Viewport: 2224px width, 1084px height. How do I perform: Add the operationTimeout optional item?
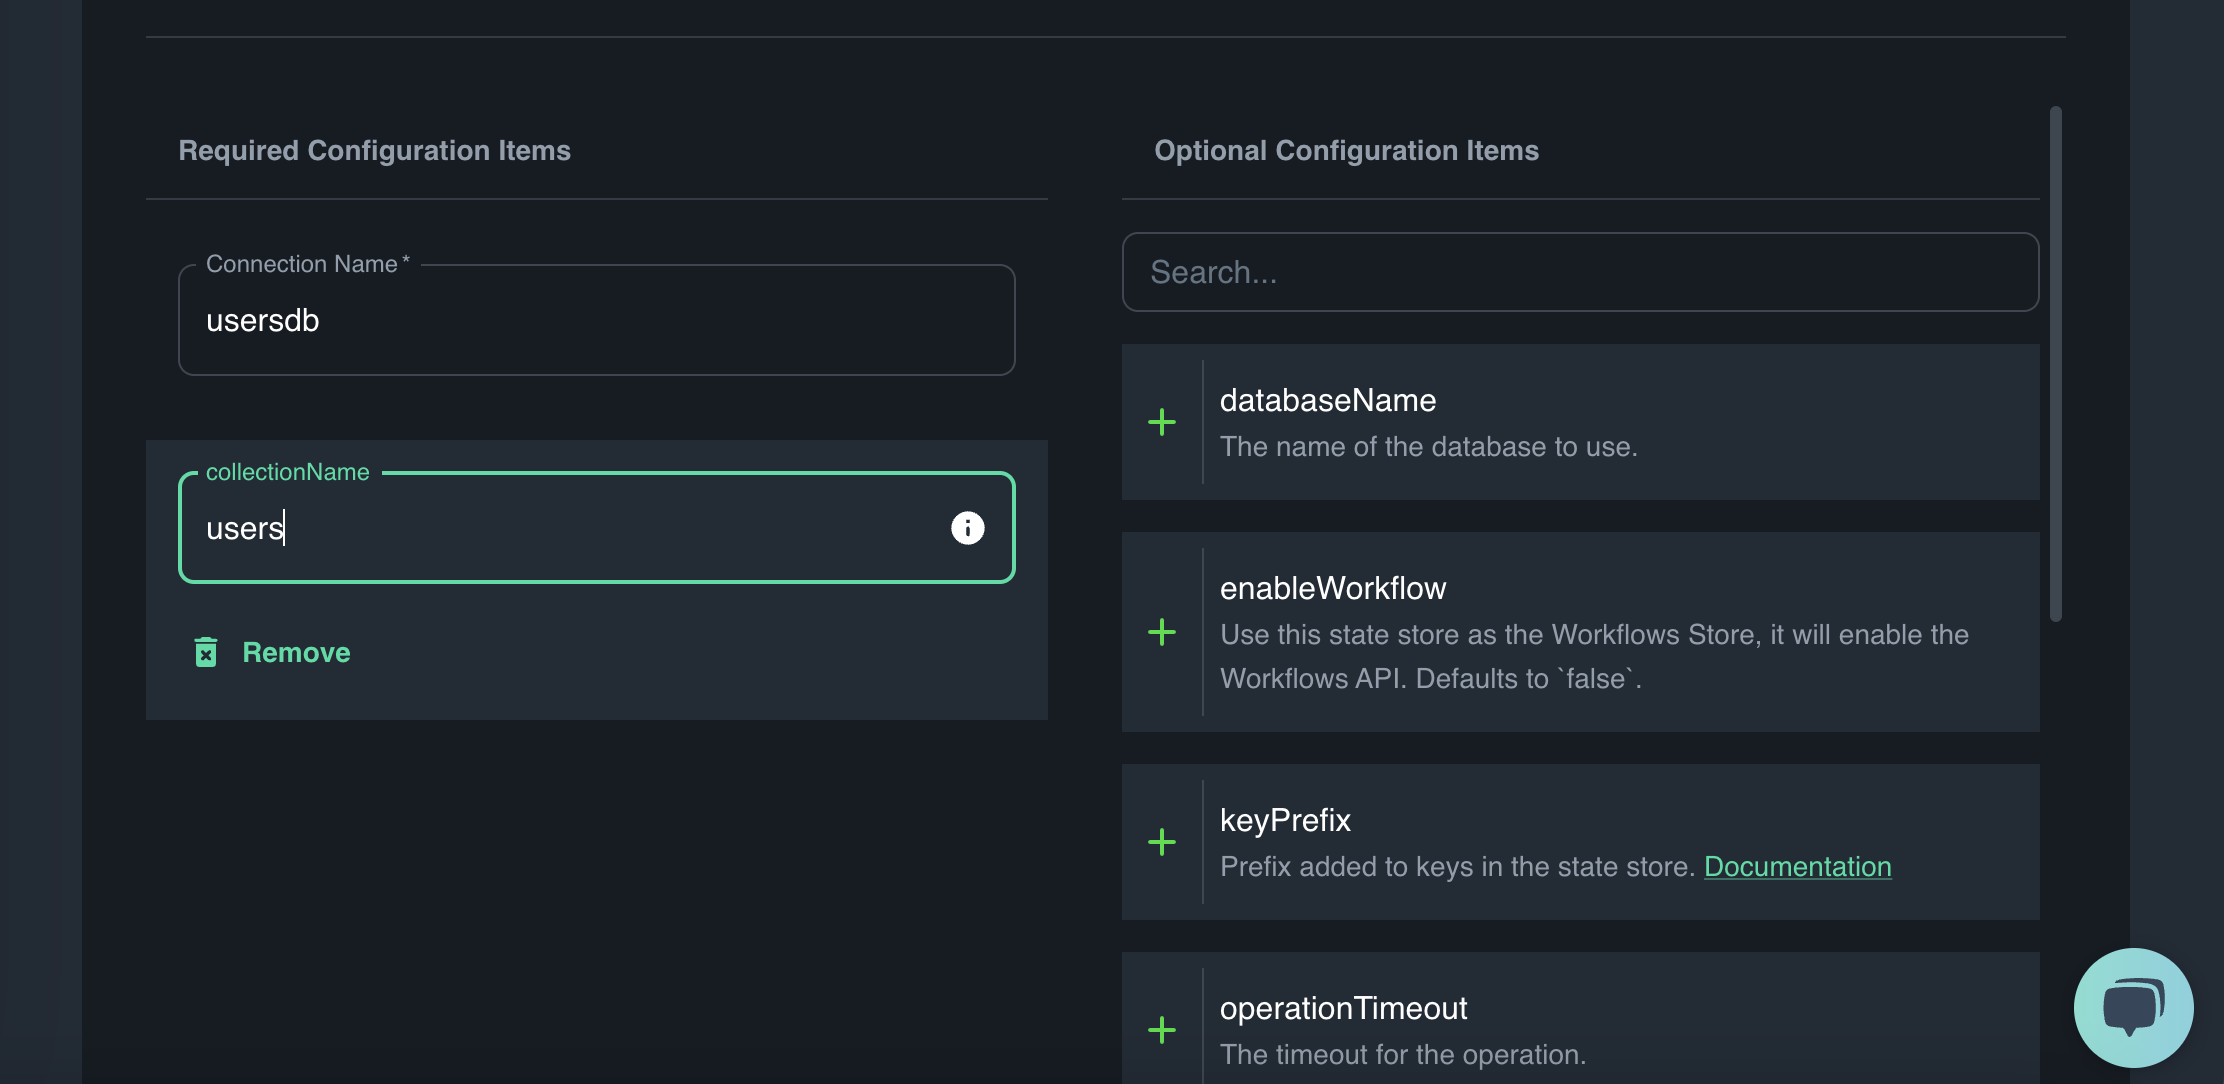[x=1161, y=1030]
